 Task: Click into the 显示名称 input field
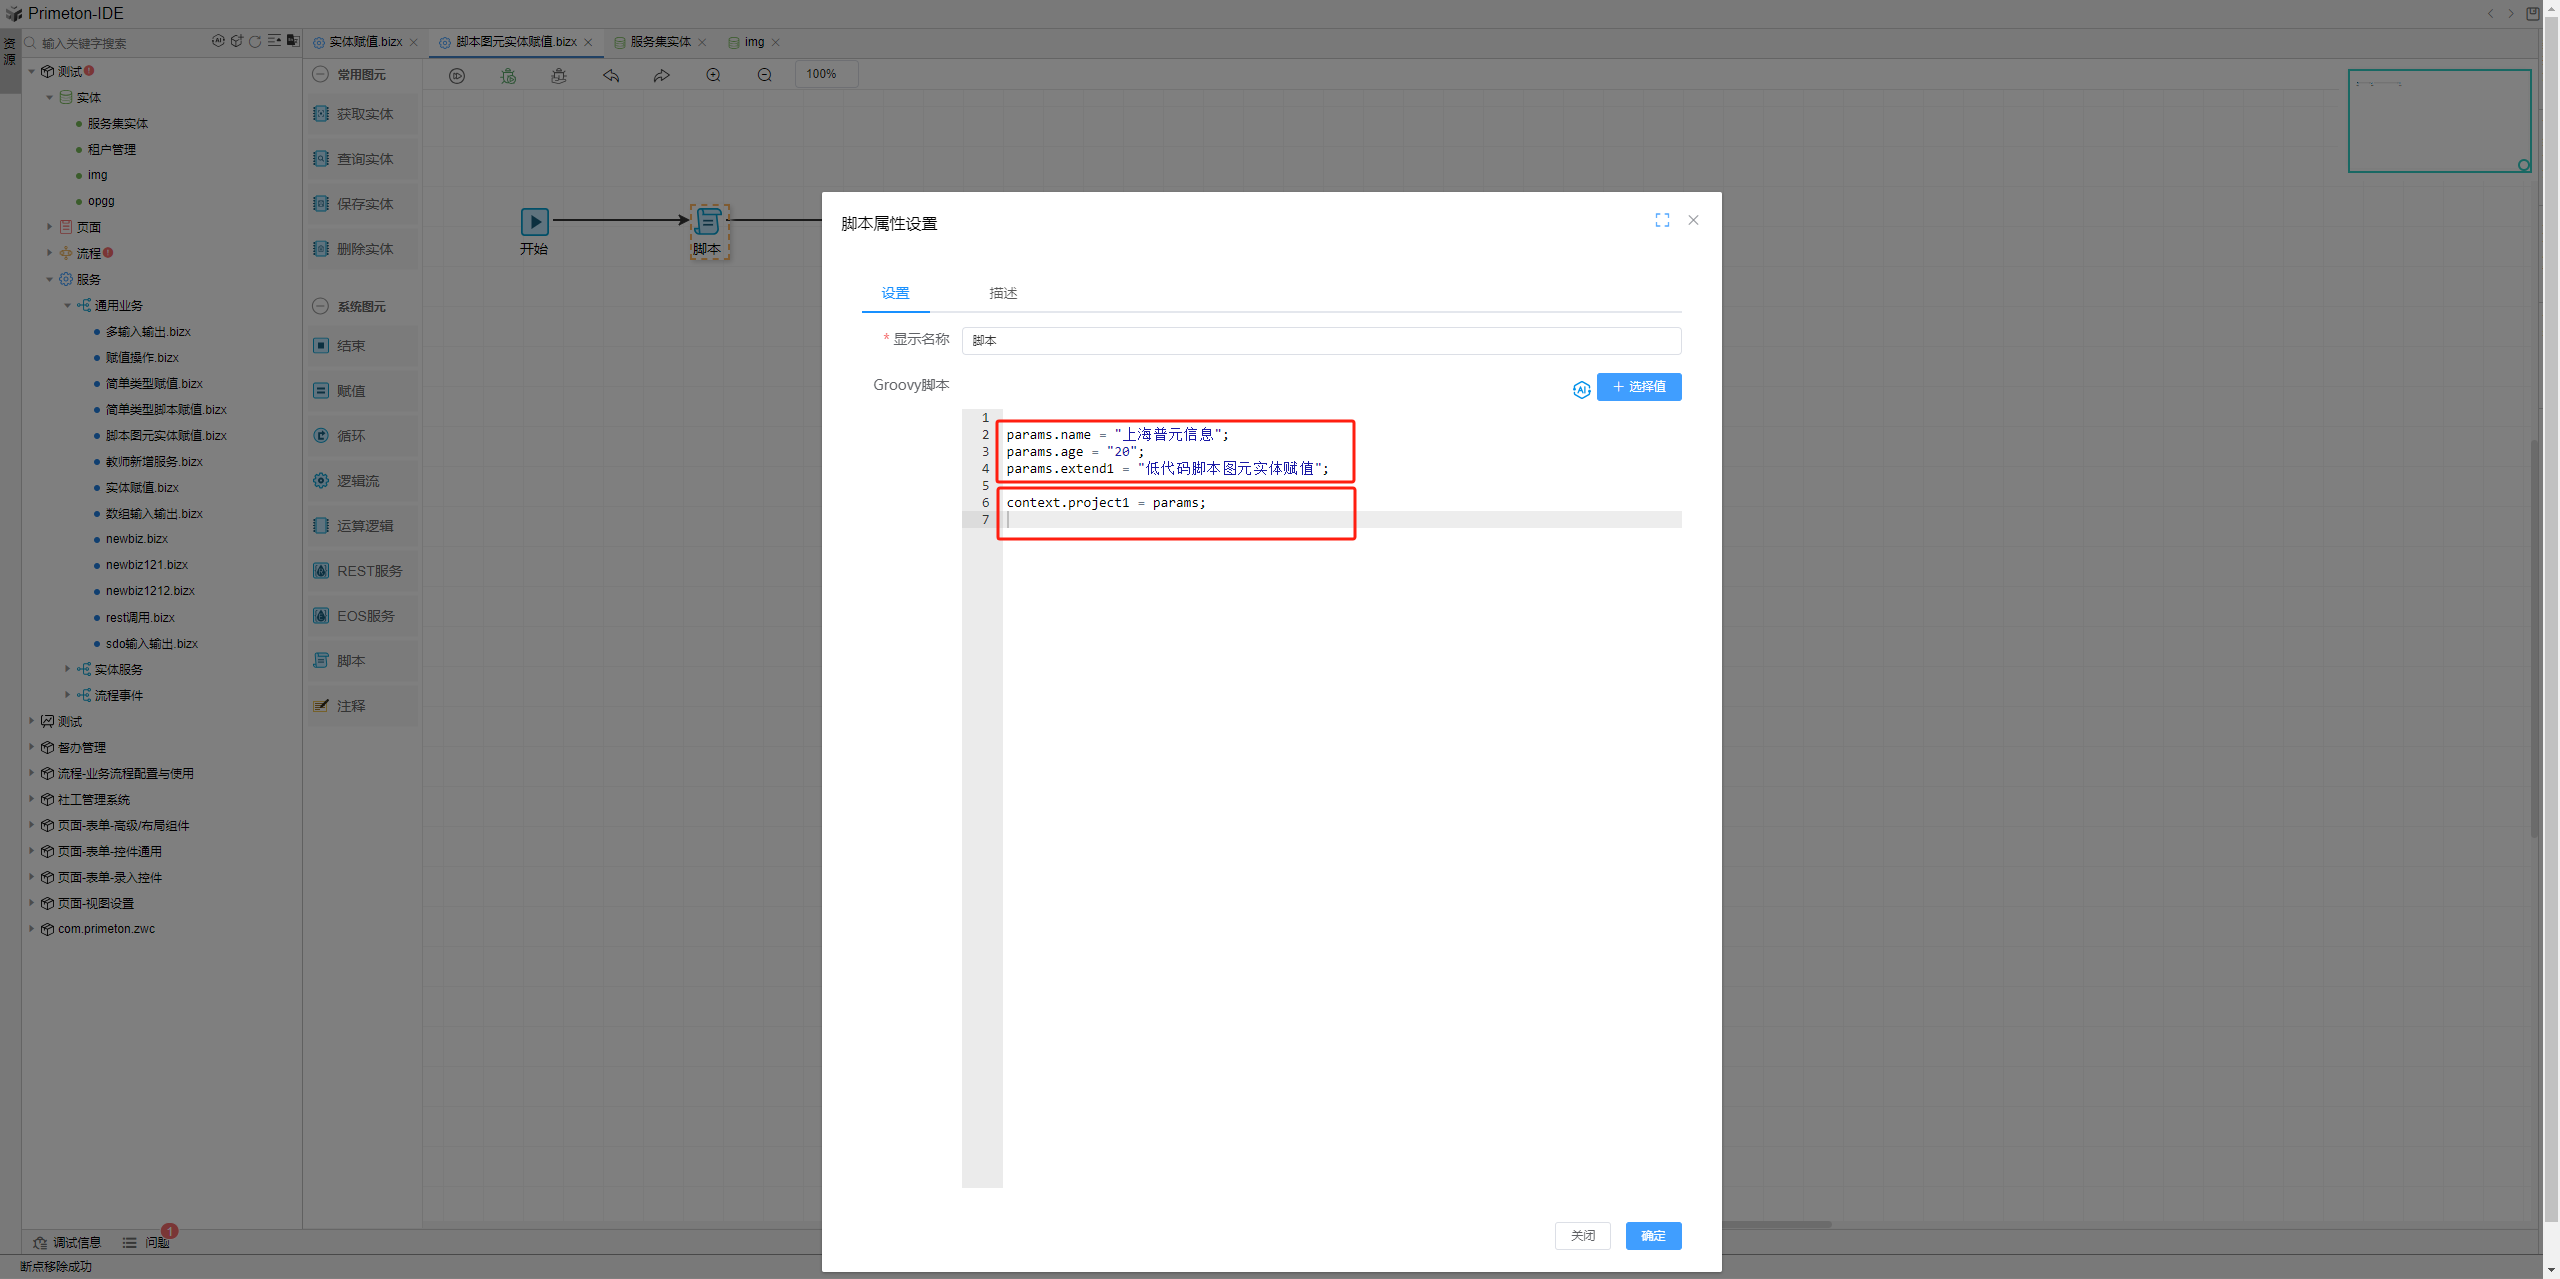click(1320, 341)
